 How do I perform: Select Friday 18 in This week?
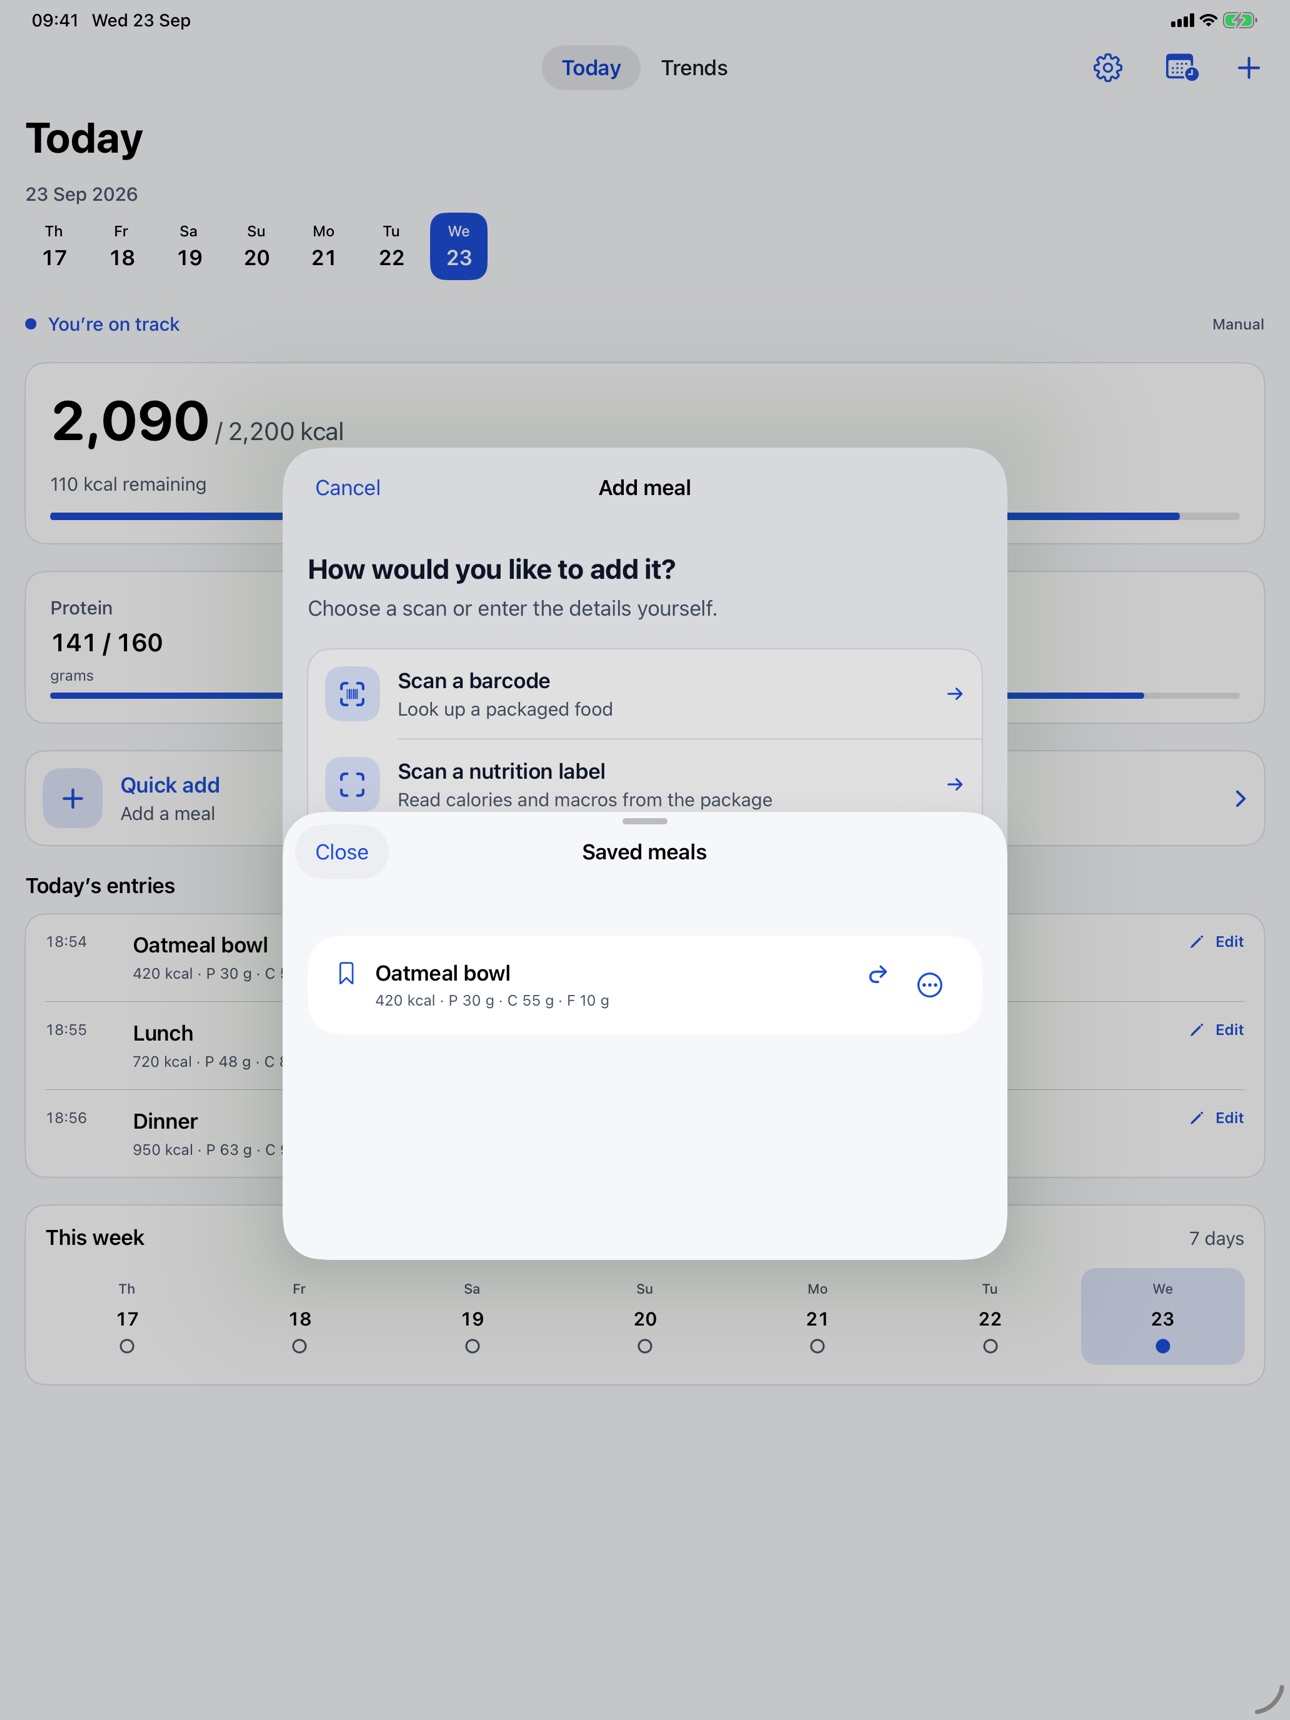tap(299, 1317)
